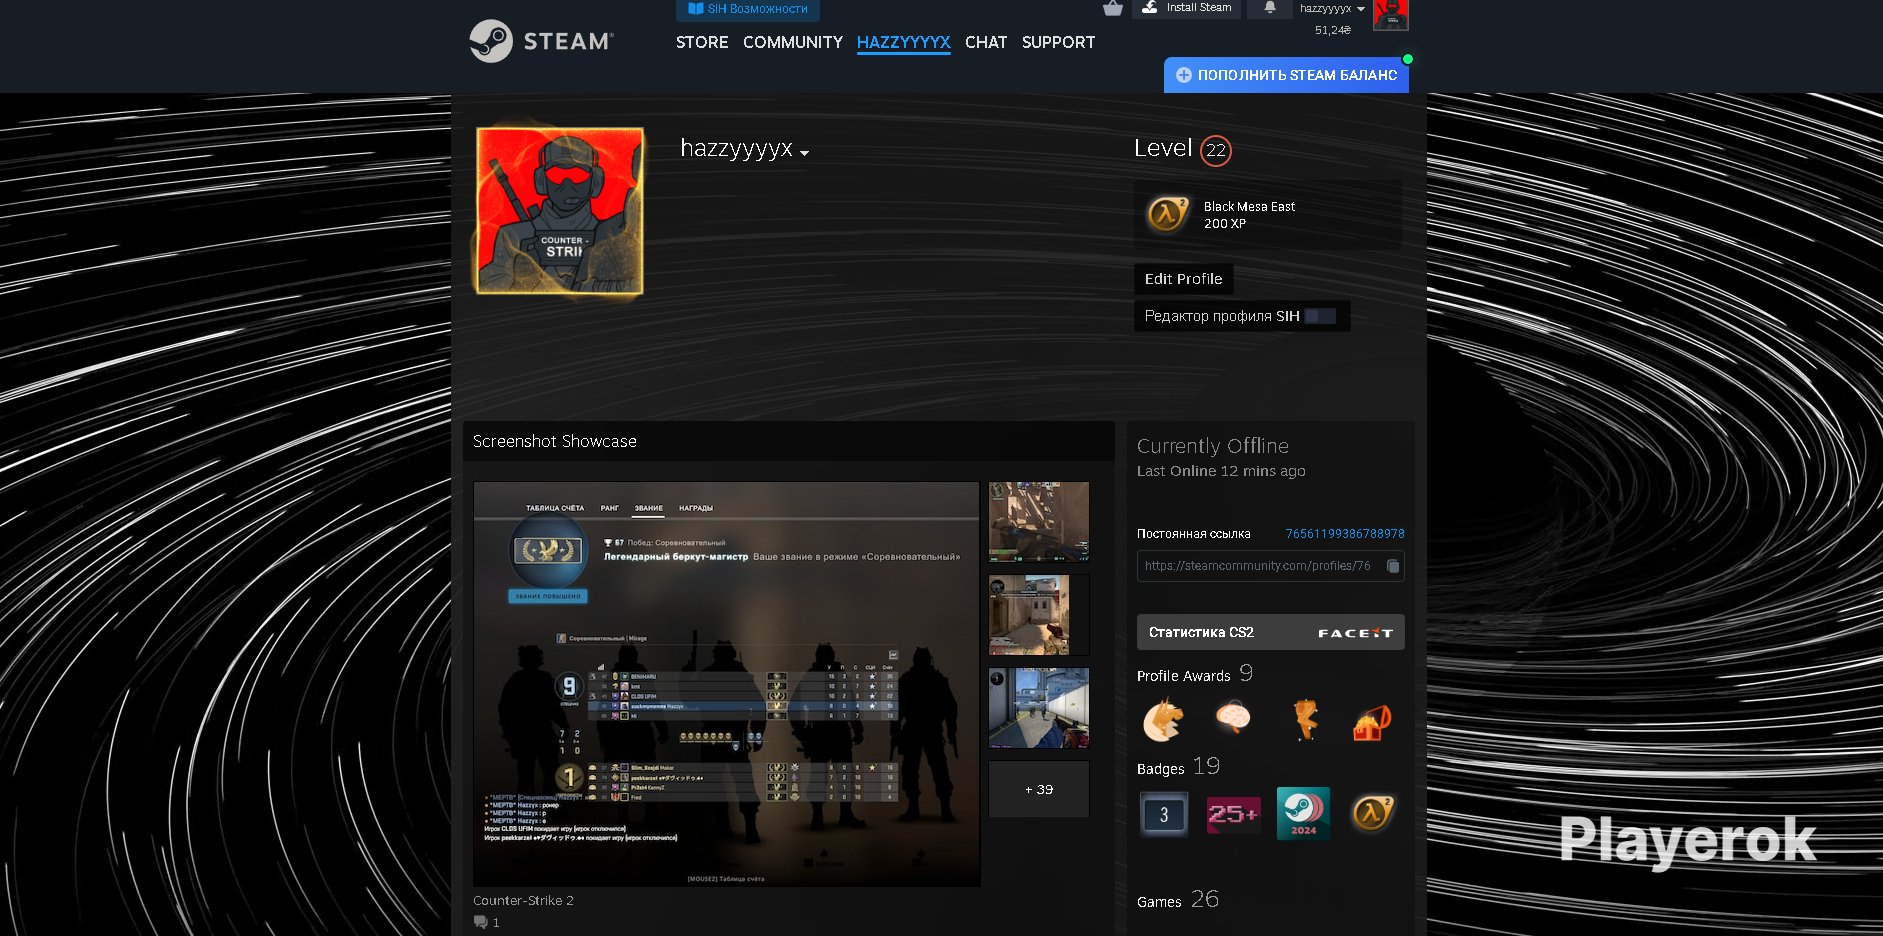Click the small account avatar in header
This screenshot has width=1883, height=936.
coord(1390,15)
